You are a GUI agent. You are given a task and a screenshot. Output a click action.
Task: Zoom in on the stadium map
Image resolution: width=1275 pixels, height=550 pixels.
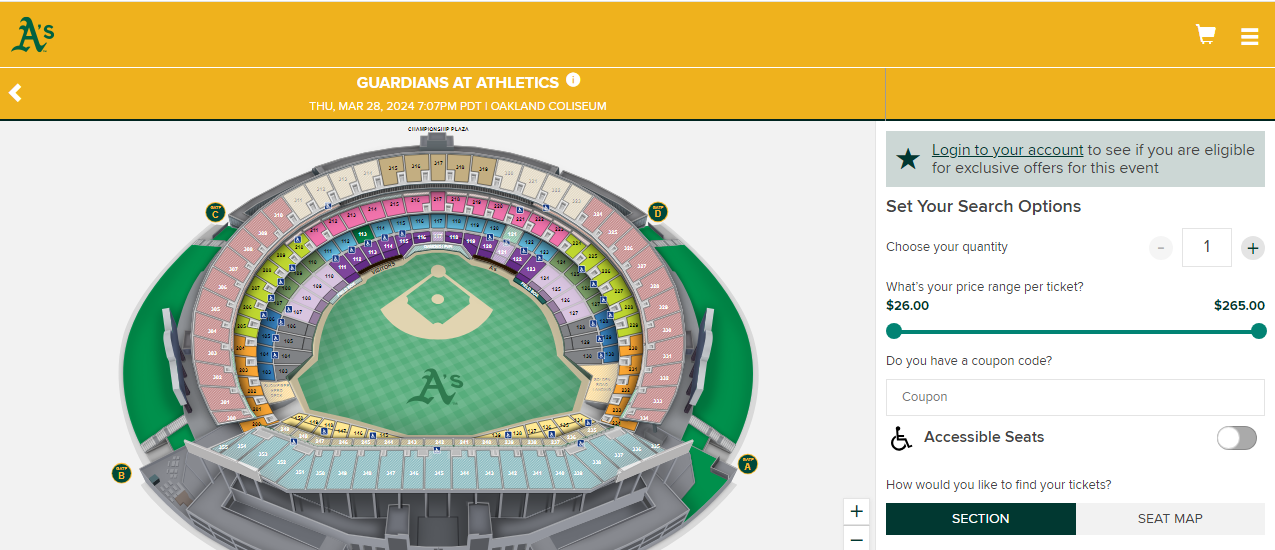tap(856, 511)
